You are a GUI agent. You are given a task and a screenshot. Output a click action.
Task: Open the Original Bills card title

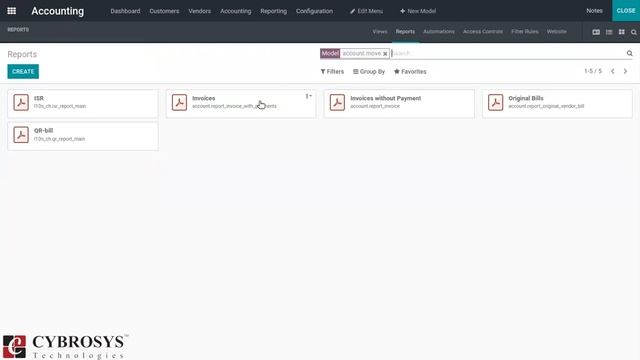pos(526,98)
